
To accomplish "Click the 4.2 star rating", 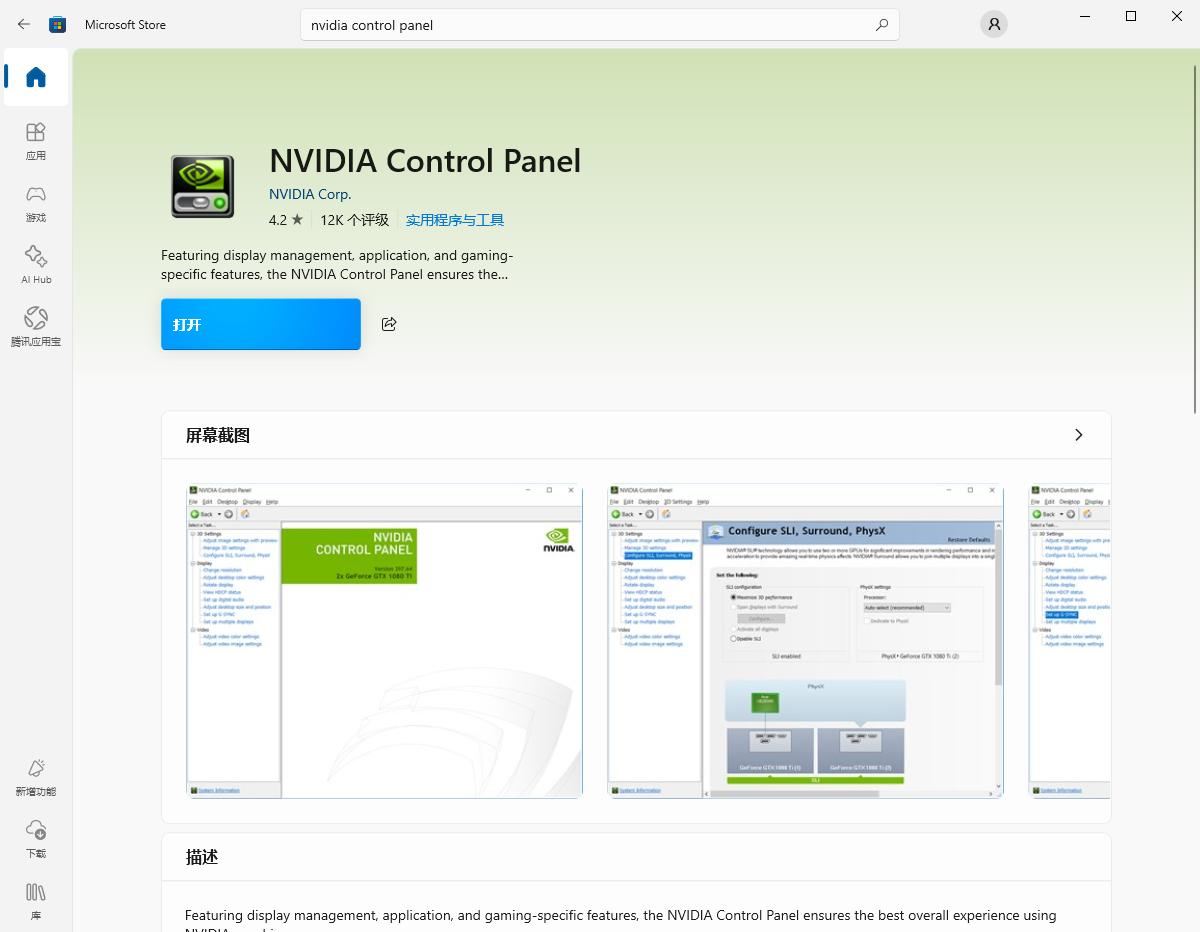I will 286,220.
